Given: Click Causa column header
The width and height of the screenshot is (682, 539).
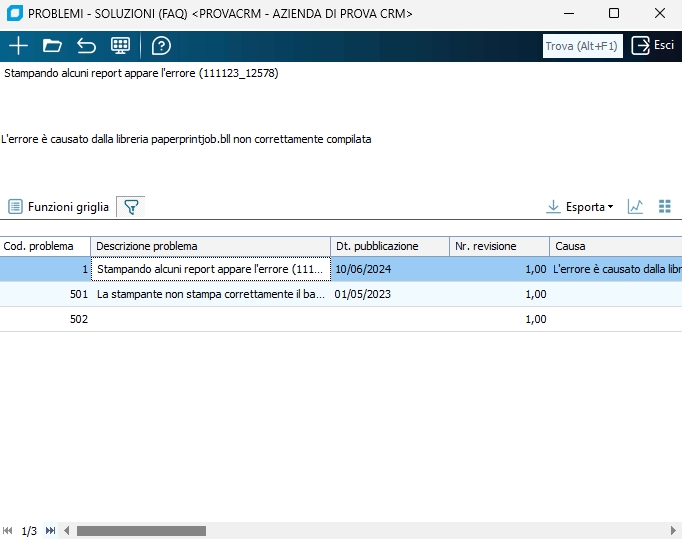Looking at the screenshot, I should pyautogui.click(x=616, y=246).
